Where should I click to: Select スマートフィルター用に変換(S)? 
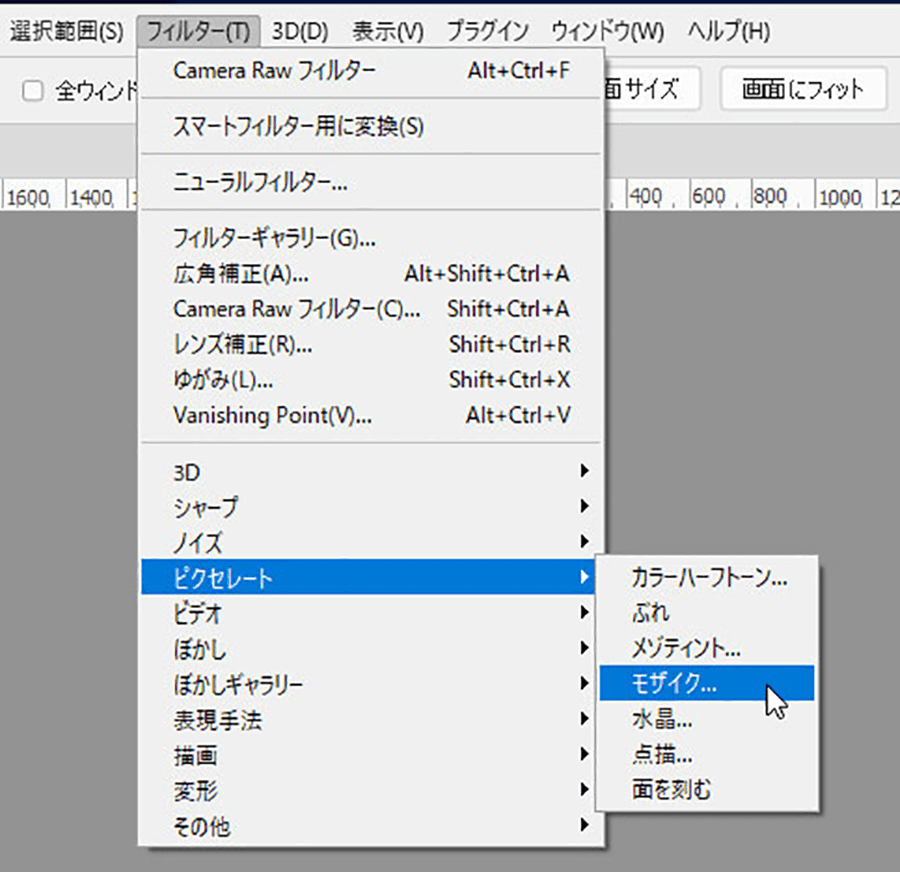371,126
